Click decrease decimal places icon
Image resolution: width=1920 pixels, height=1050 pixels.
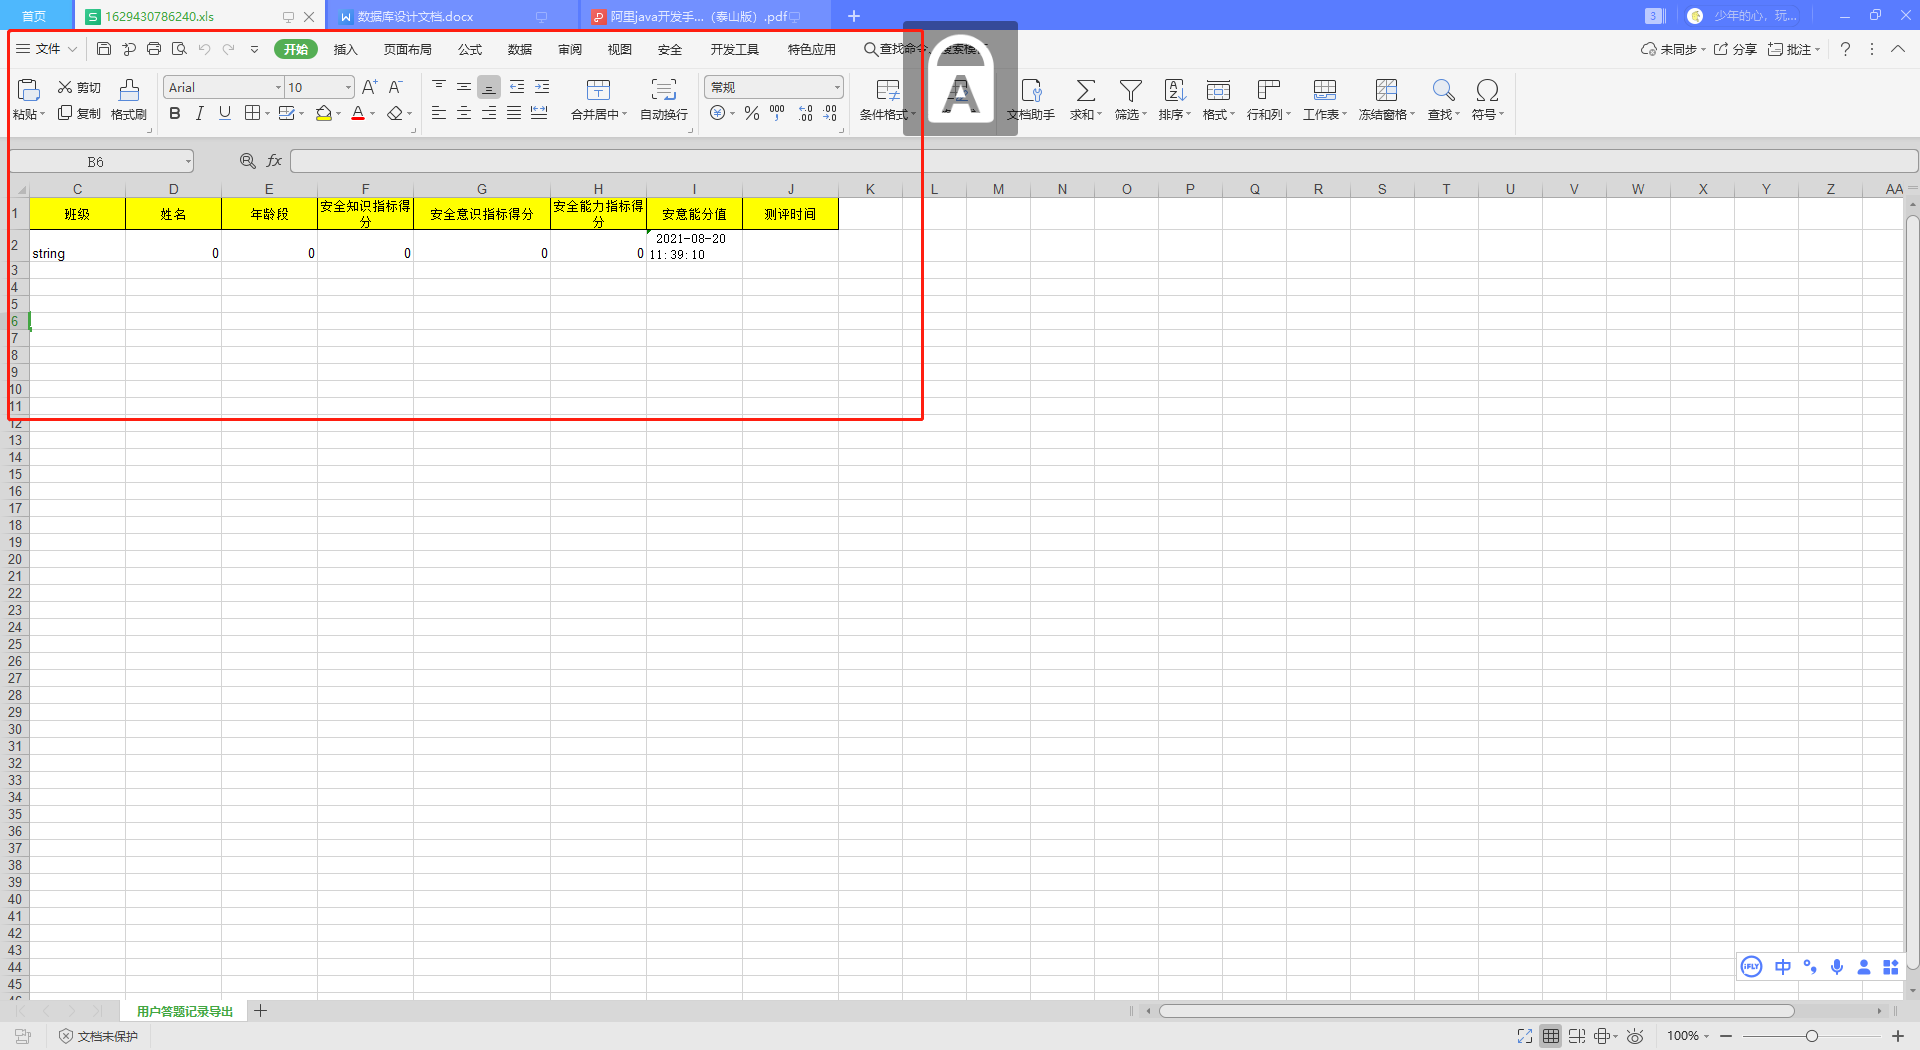click(831, 114)
